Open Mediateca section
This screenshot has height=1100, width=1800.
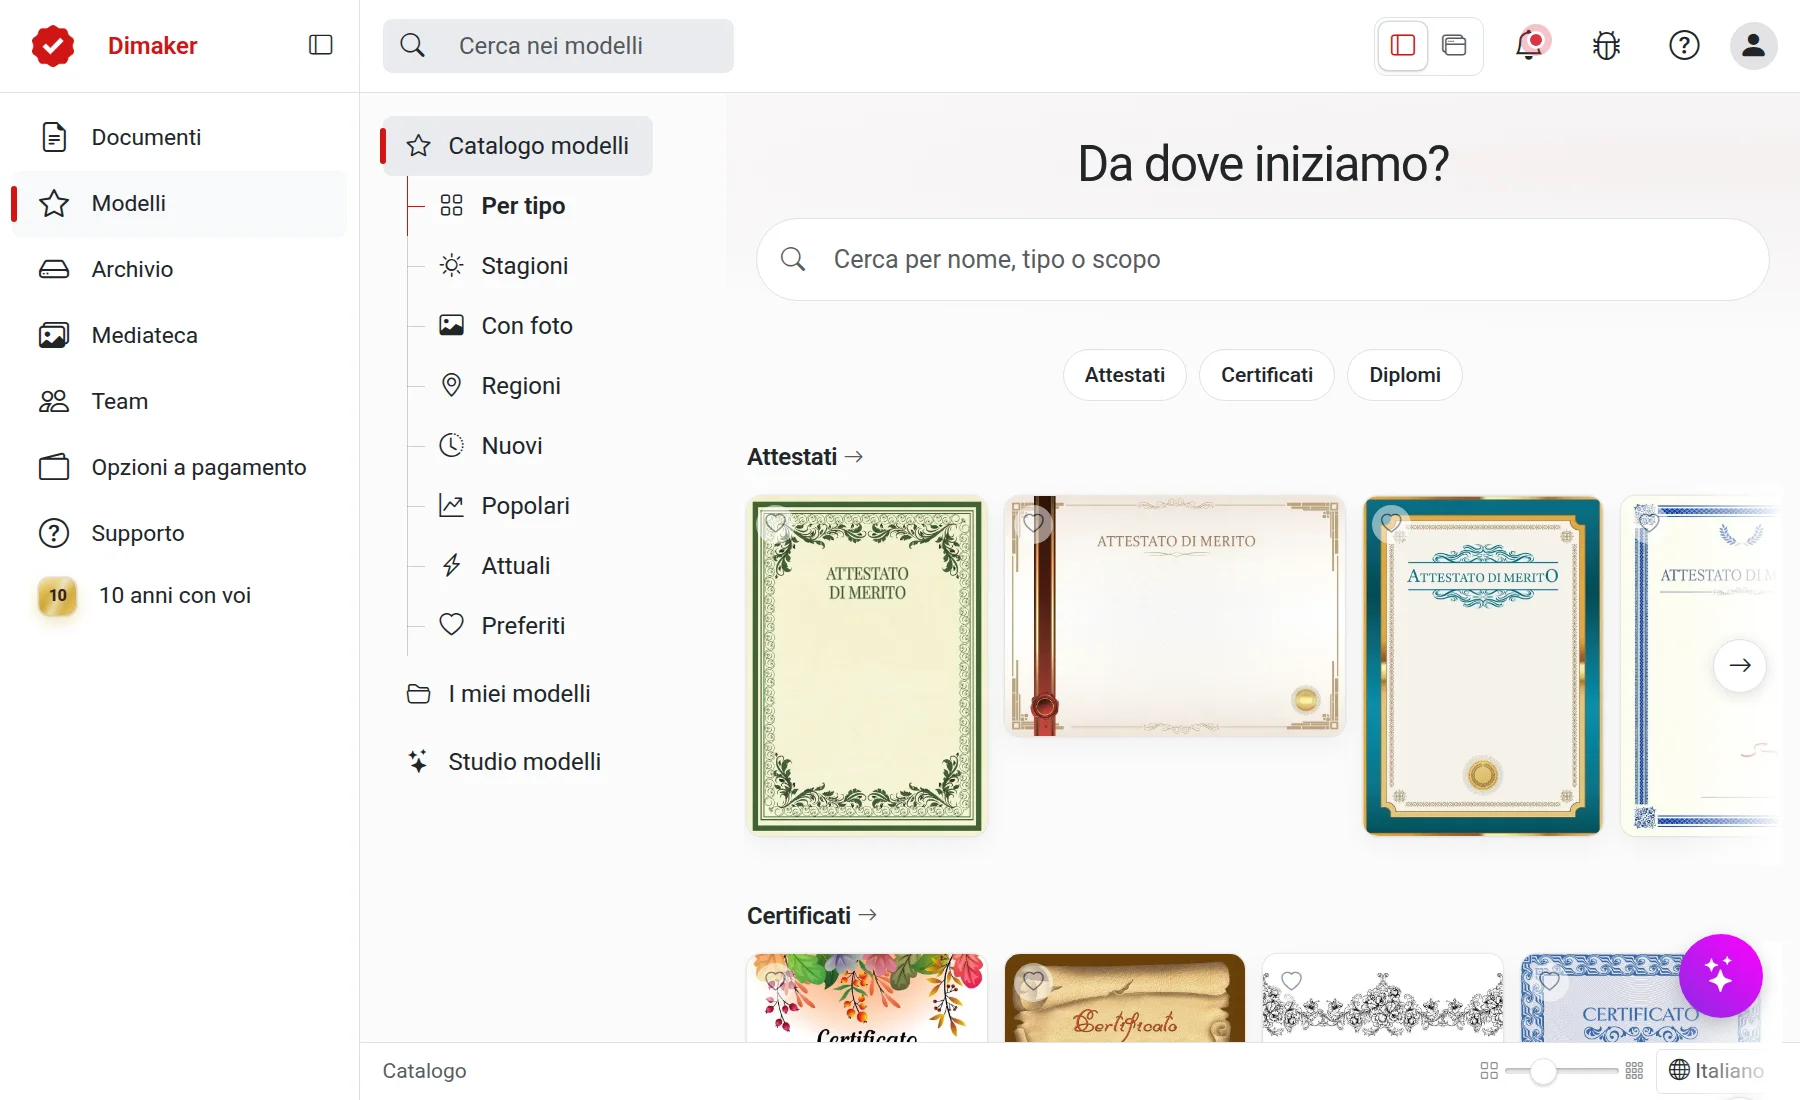tap(179, 335)
